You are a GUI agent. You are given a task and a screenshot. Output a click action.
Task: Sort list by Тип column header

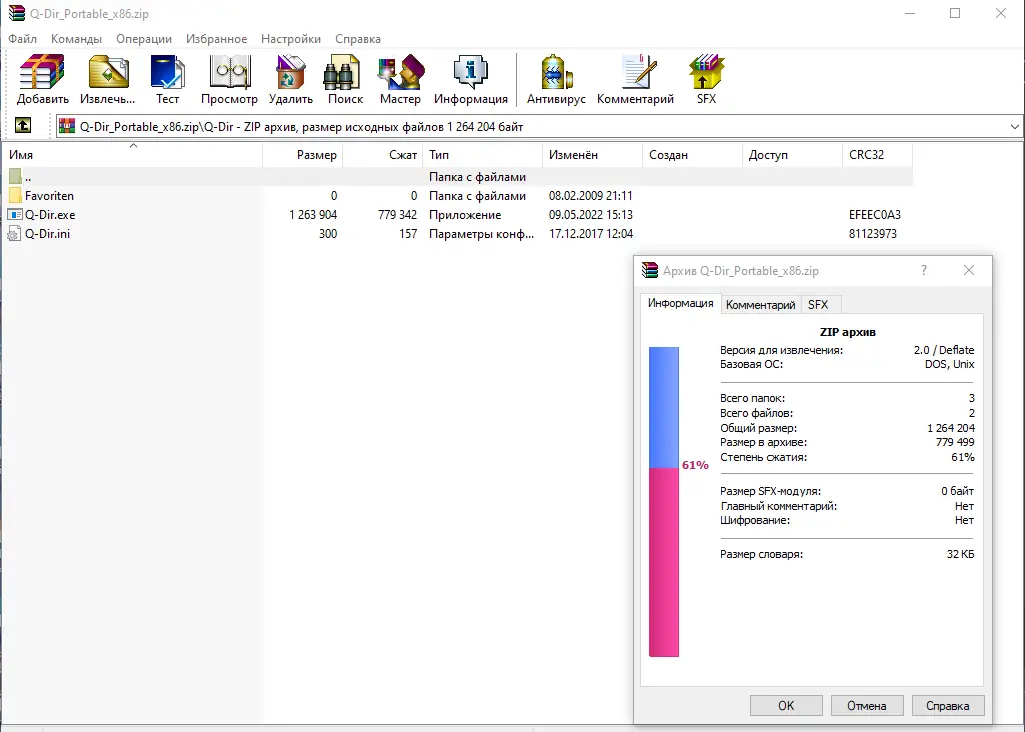[482, 155]
